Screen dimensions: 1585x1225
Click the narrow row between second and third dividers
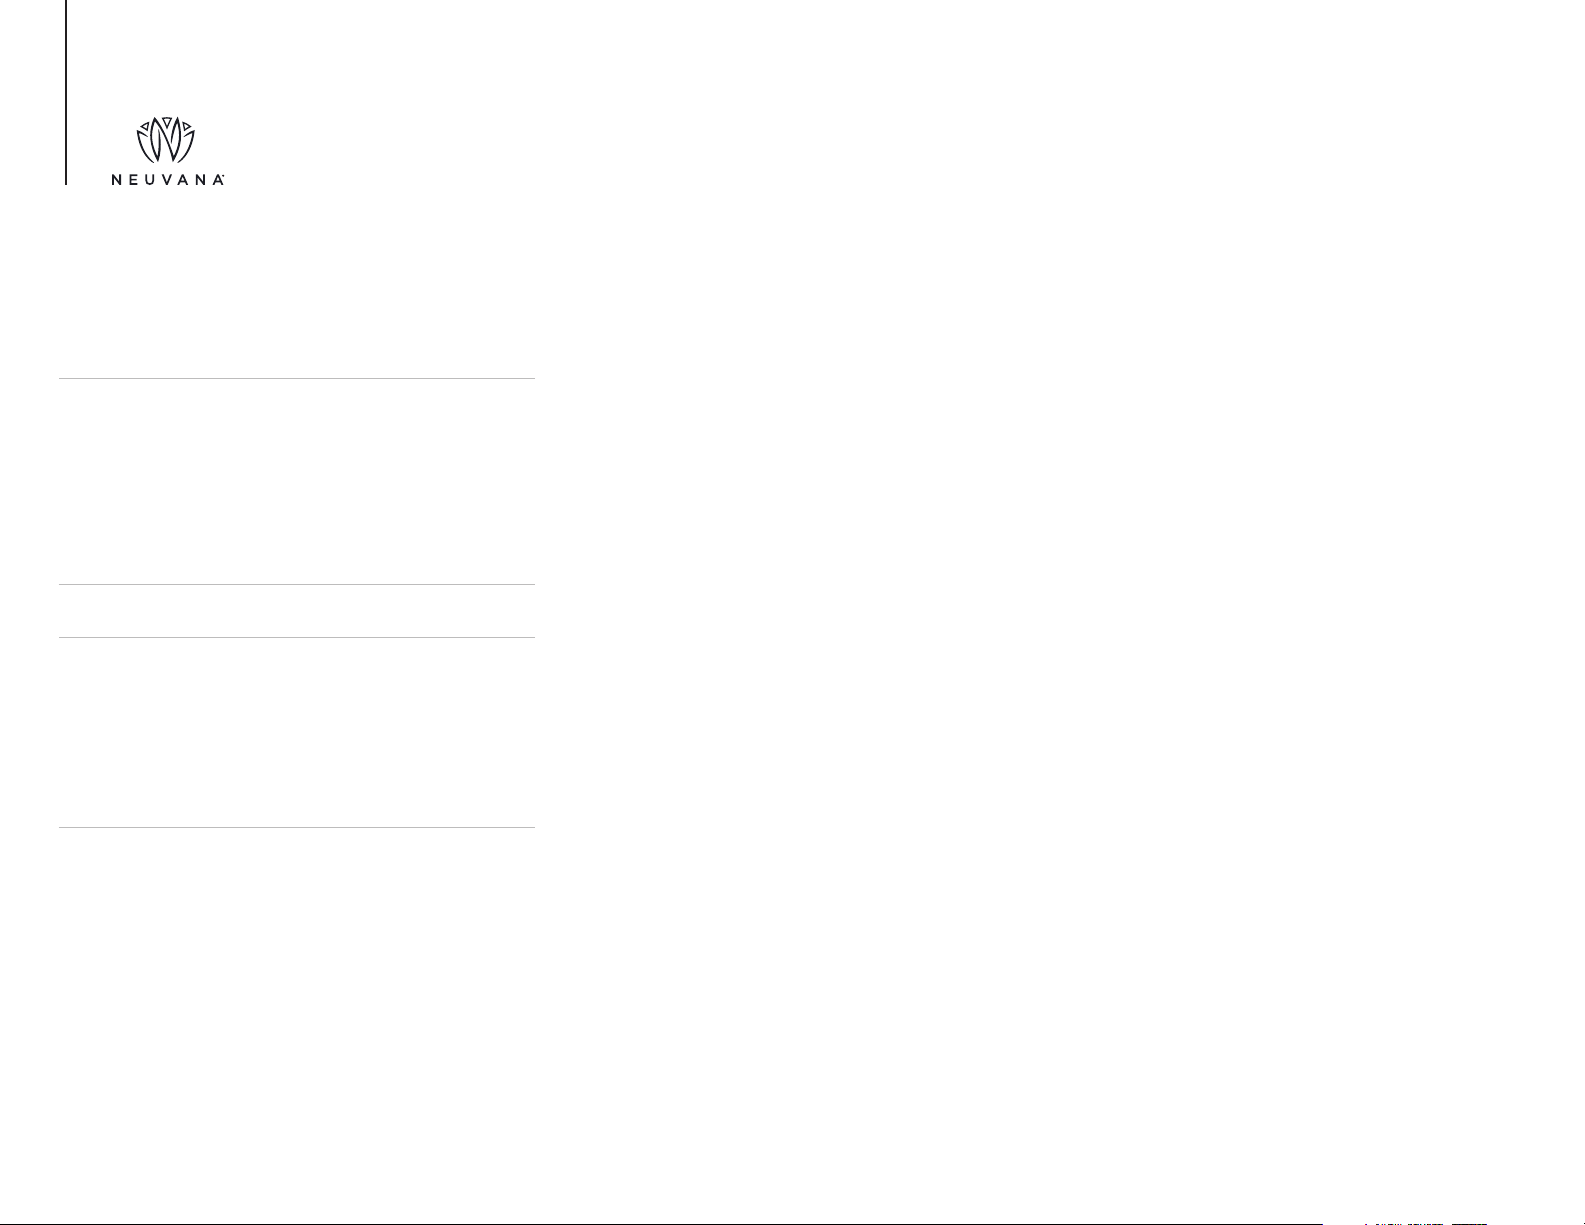[297, 611]
